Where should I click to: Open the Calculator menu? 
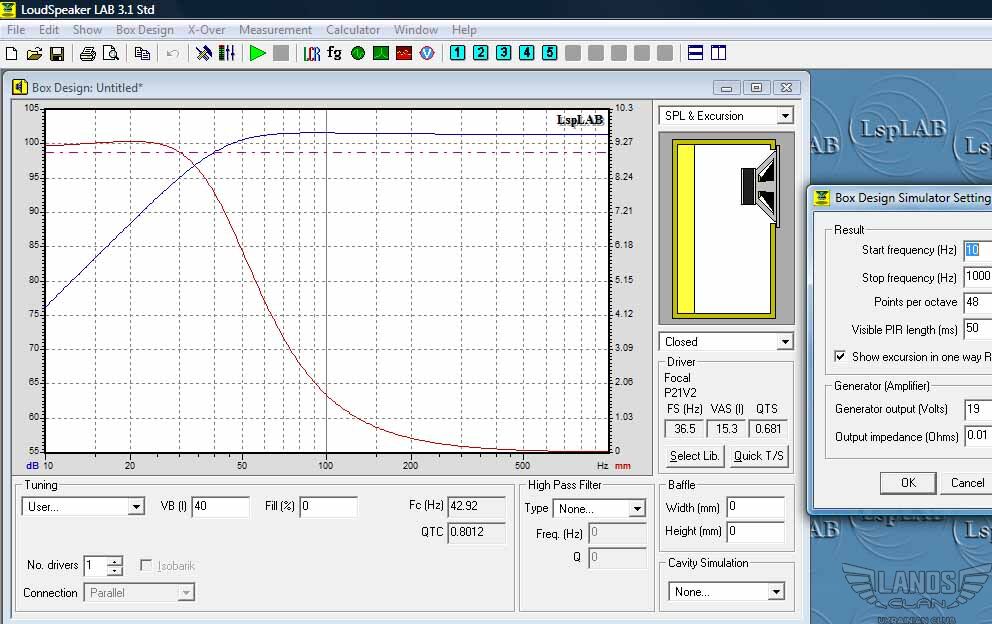tap(353, 30)
